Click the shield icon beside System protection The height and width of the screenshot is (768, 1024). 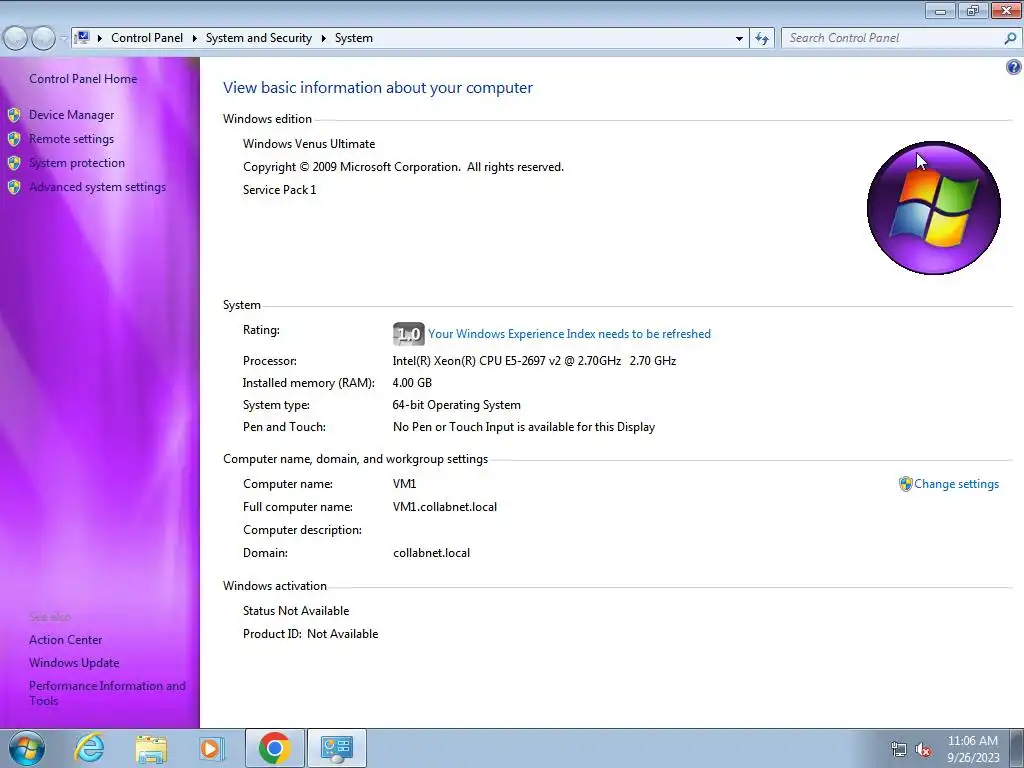(14, 163)
